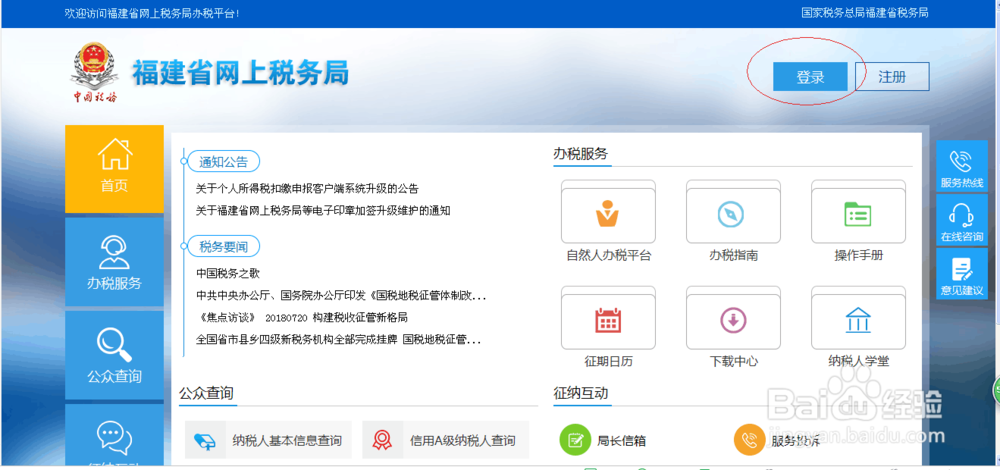Open 操作手册 folder icon
This screenshot has height=470, width=1000.
point(858,214)
